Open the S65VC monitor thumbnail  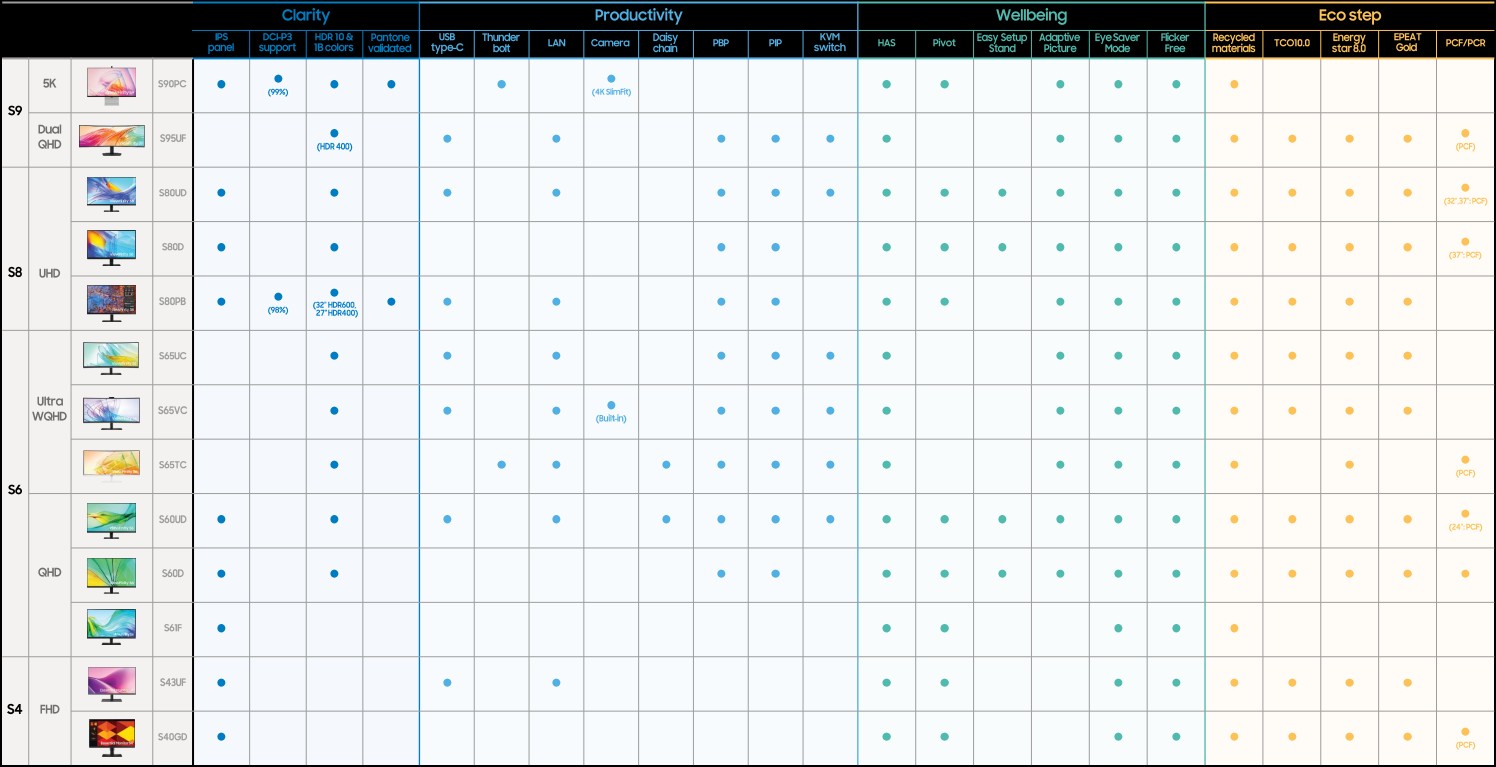click(111, 411)
